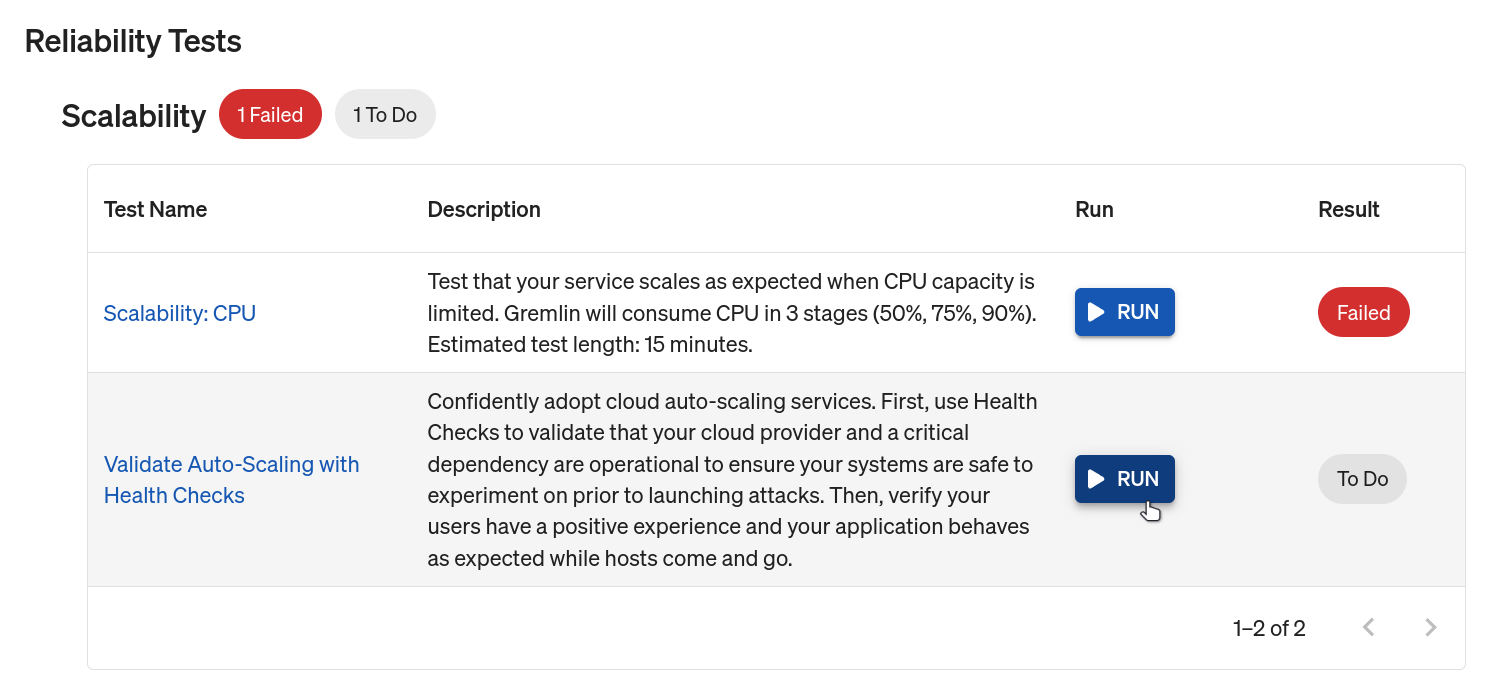Click the Failed result badge for Scalability: CPU
Screen dimensions: 1487x688
point(1364,313)
